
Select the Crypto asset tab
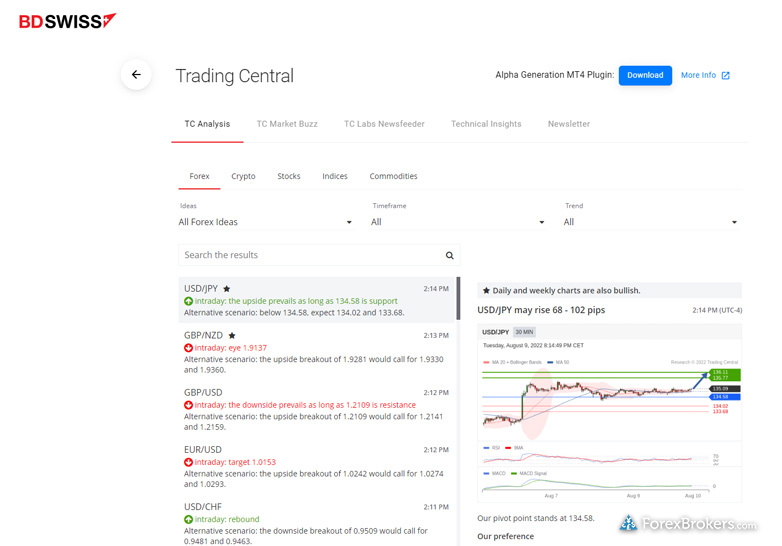click(243, 176)
